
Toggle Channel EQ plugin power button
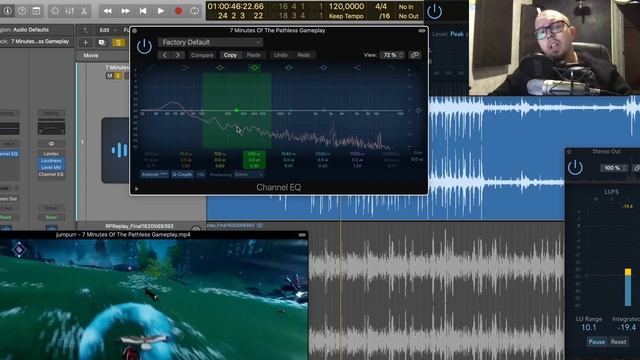[x=144, y=46]
